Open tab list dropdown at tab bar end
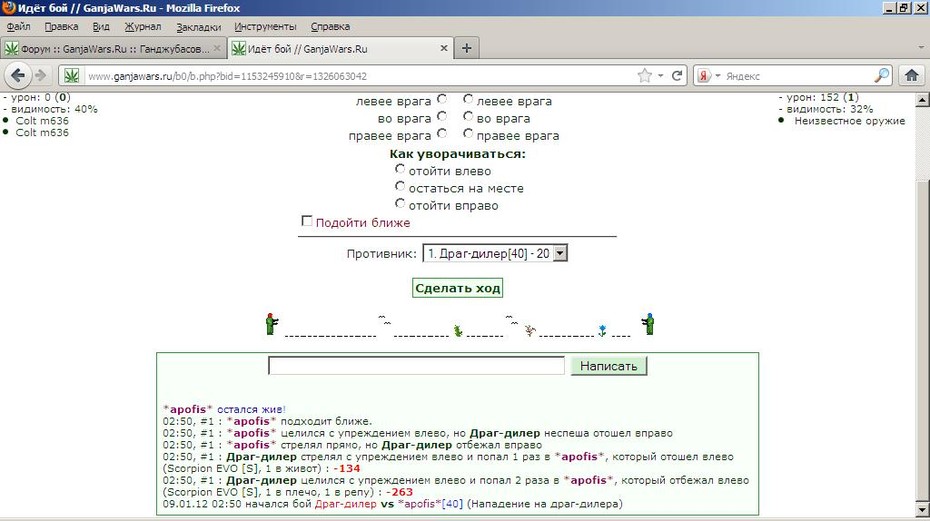 pos(921,47)
